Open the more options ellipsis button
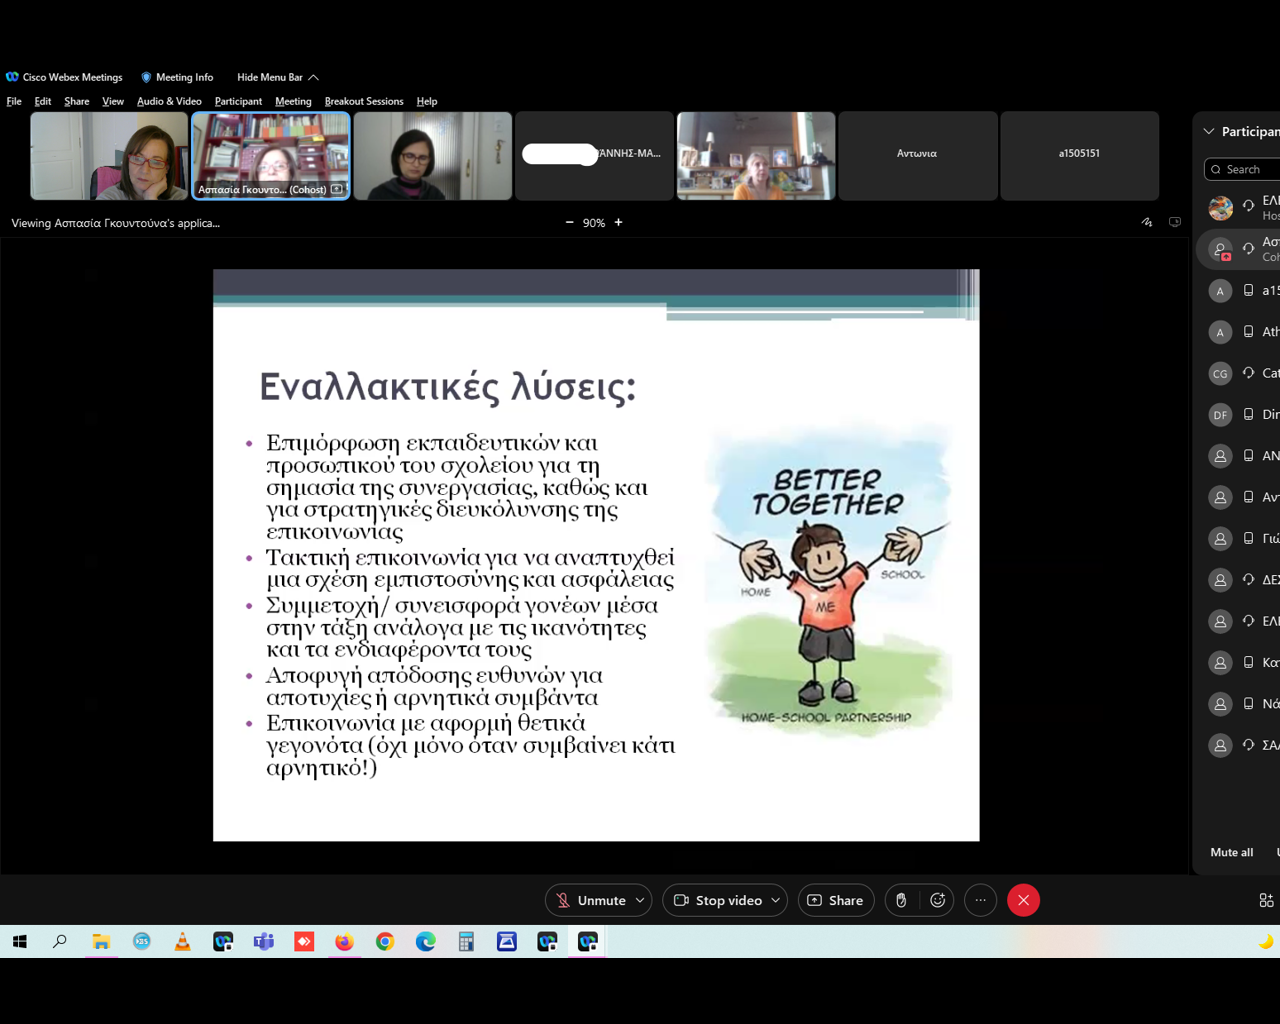The width and height of the screenshot is (1280, 1024). [x=981, y=900]
